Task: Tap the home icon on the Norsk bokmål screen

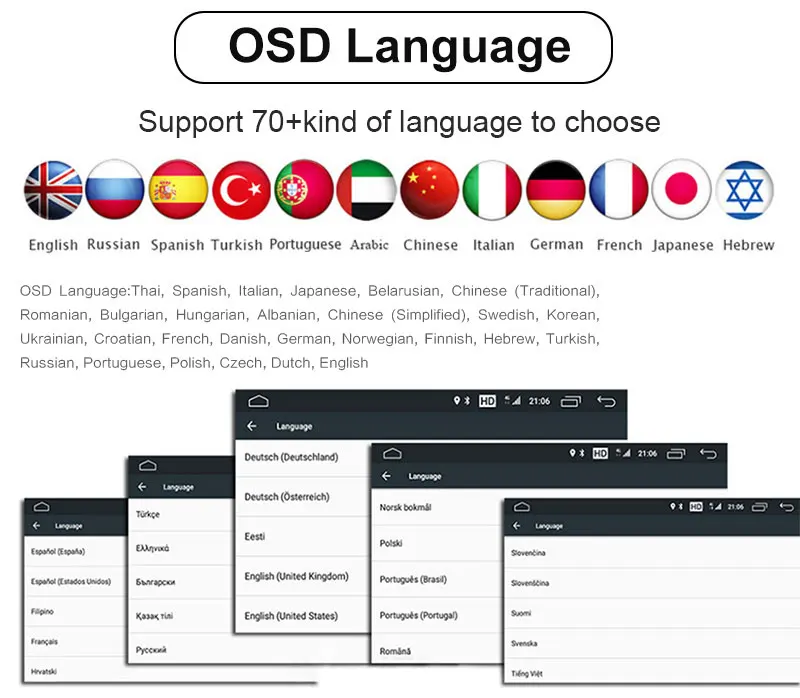Action: point(392,454)
